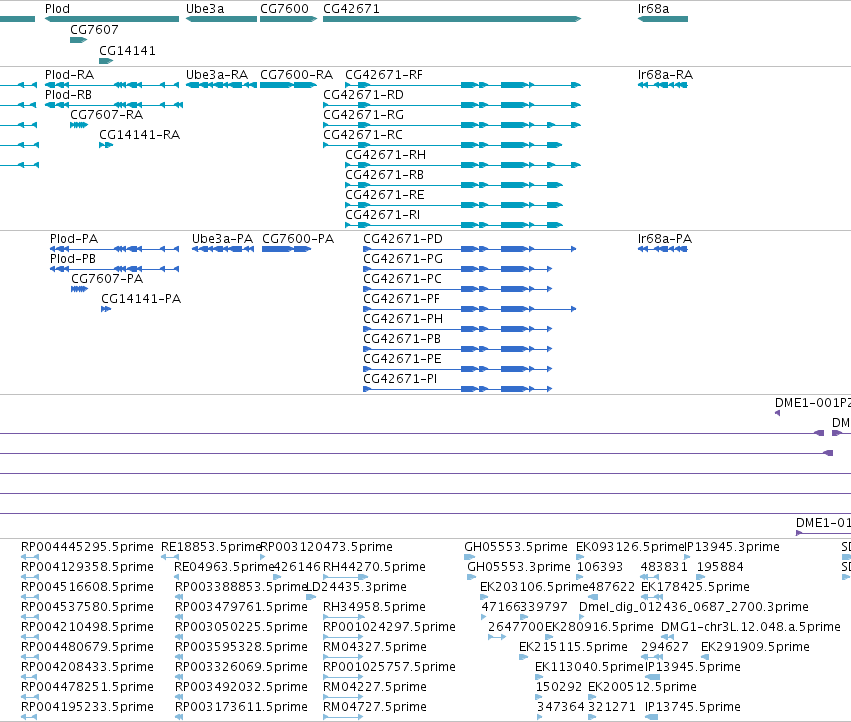Select protein CG7607-PA
The height and width of the screenshot is (722, 851).
coord(107,279)
